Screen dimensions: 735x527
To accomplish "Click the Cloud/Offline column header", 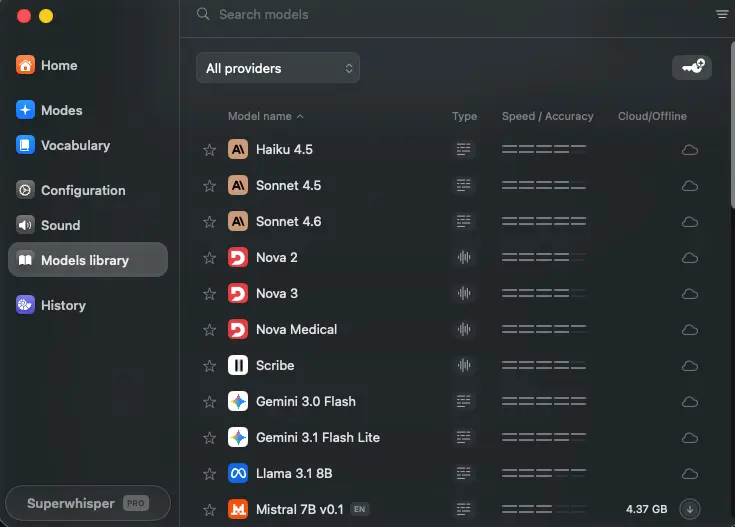I will pos(652,116).
